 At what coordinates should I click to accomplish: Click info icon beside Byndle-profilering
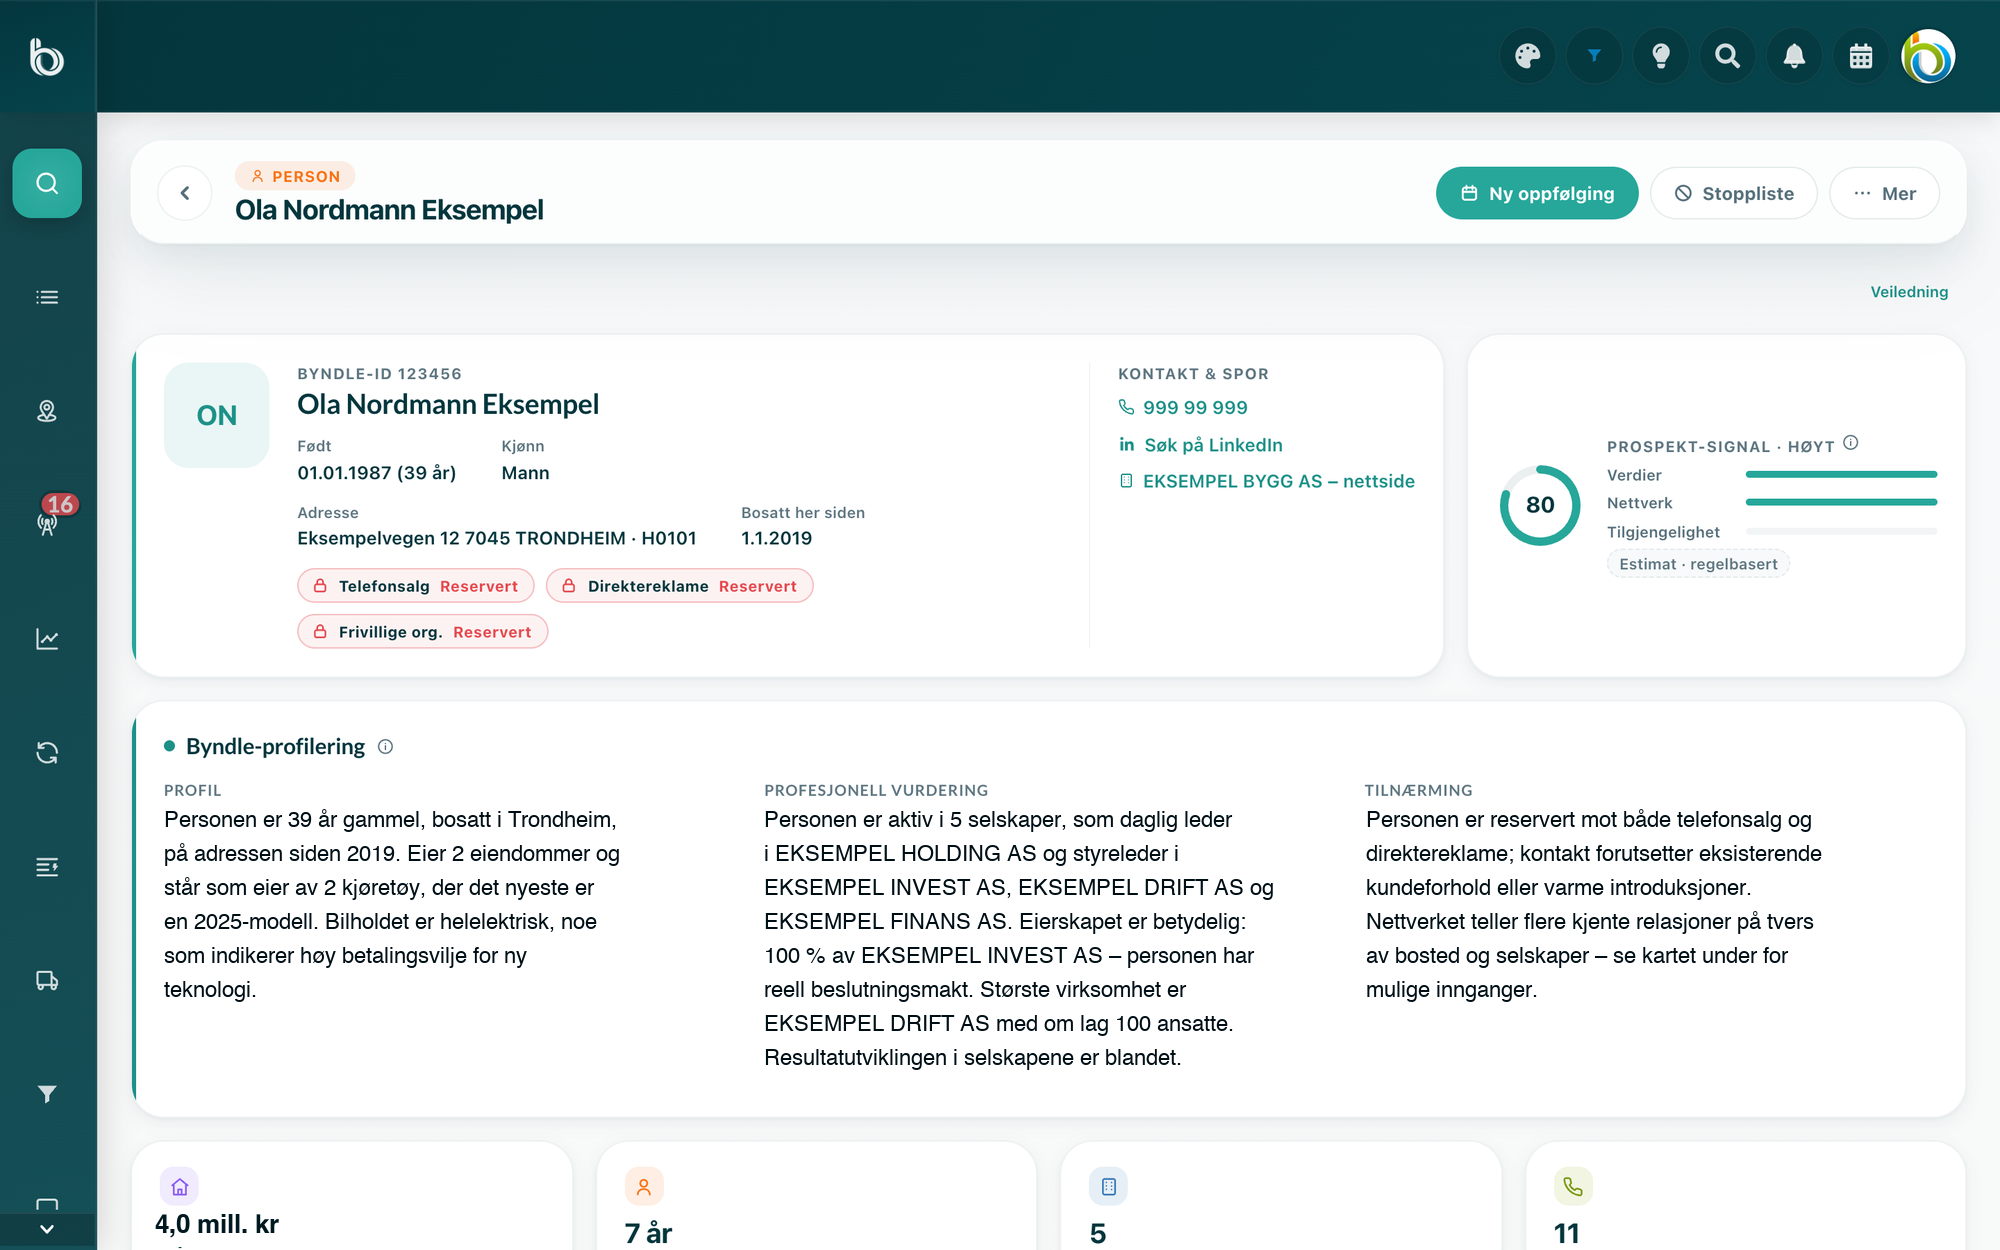click(386, 747)
